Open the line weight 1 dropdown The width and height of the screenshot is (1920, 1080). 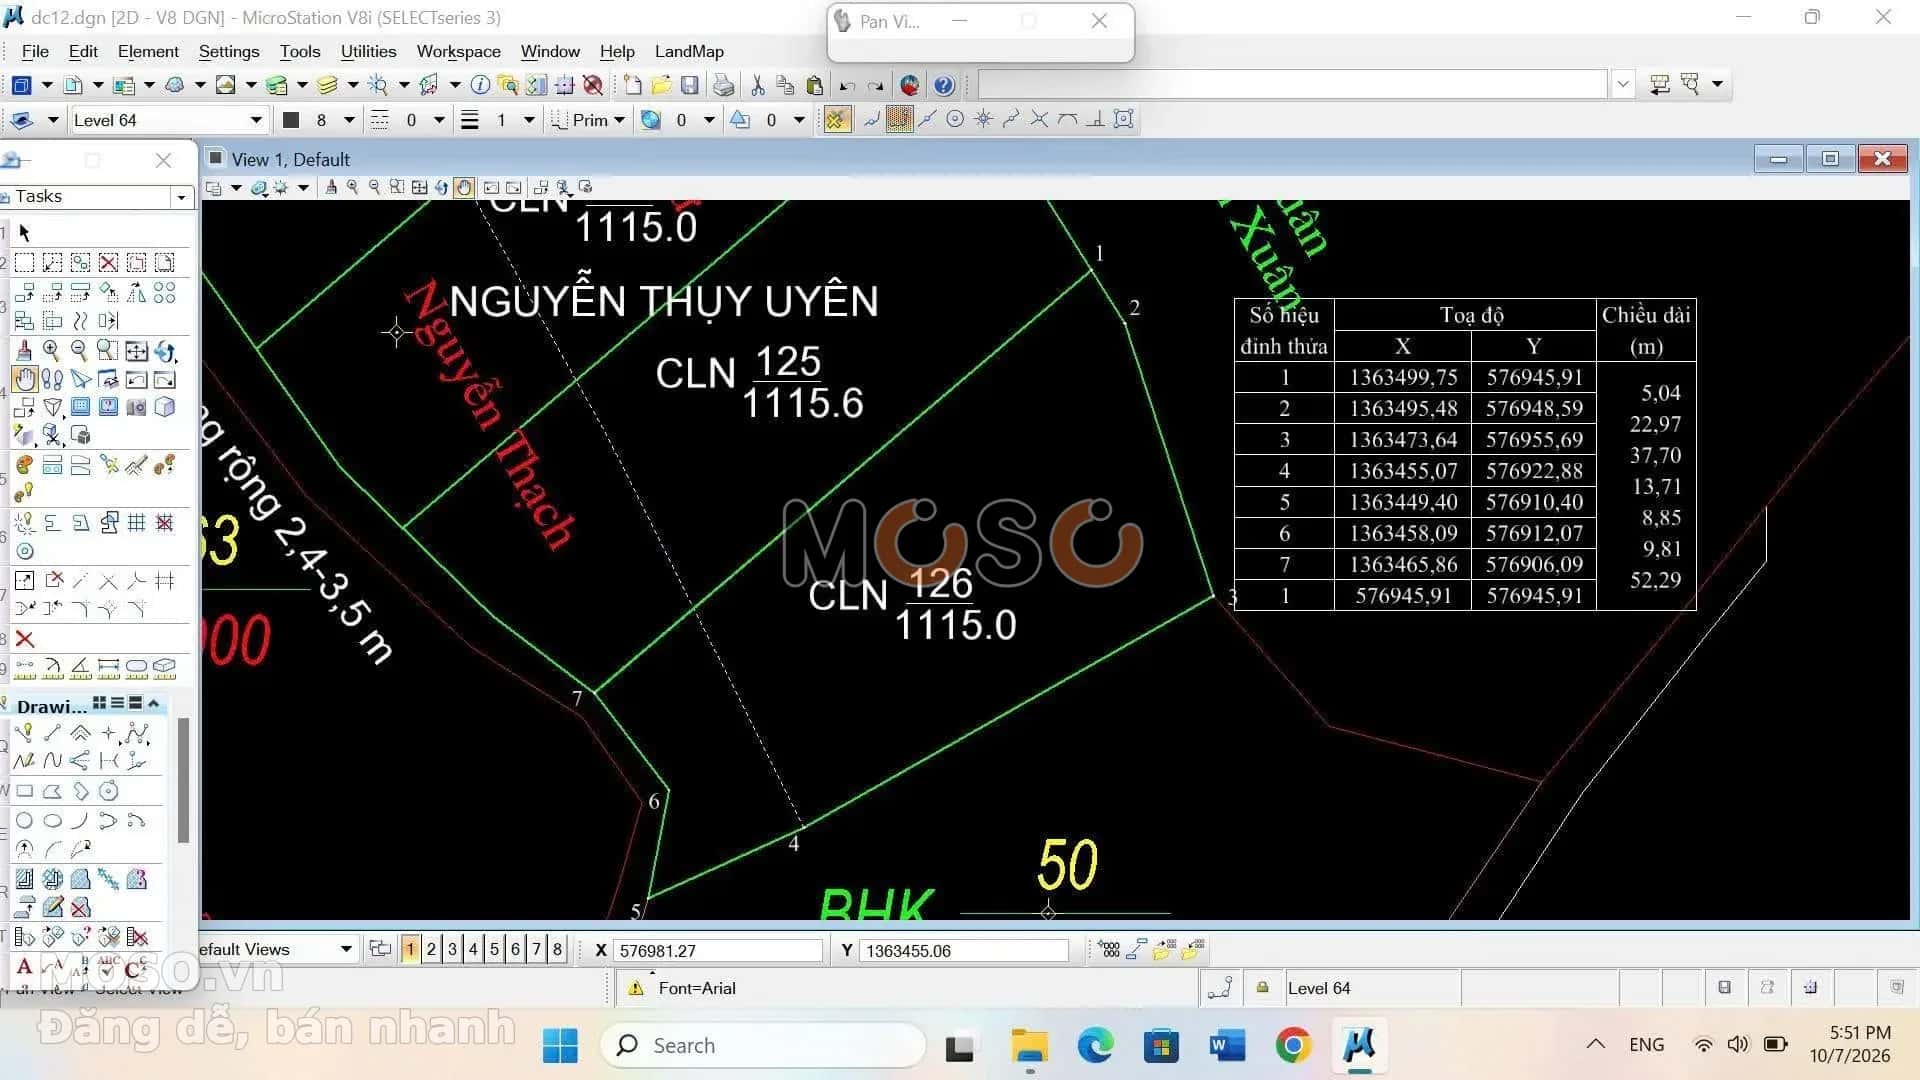[529, 120]
